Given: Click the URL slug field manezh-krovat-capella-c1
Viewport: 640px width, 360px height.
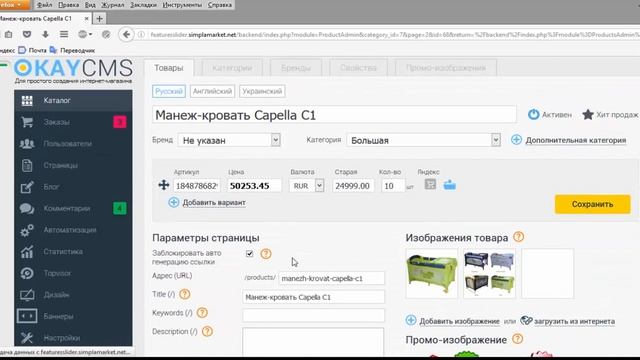Looking at the screenshot, I should (x=331, y=278).
